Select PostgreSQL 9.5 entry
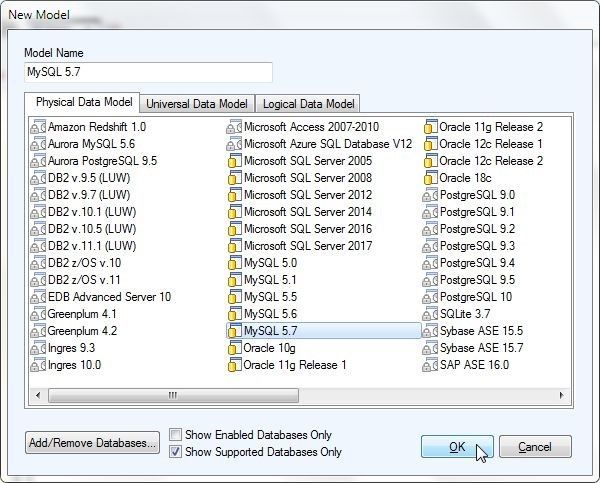 469,280
